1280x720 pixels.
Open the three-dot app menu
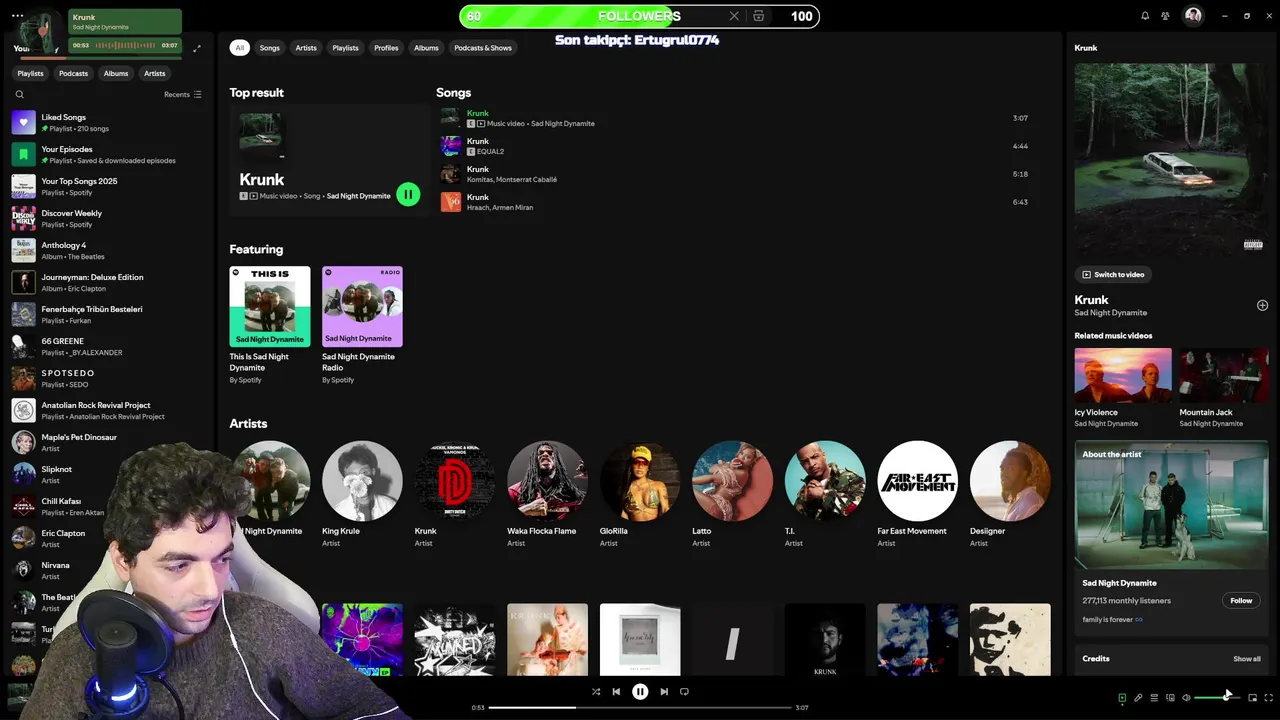pos(17,16)
